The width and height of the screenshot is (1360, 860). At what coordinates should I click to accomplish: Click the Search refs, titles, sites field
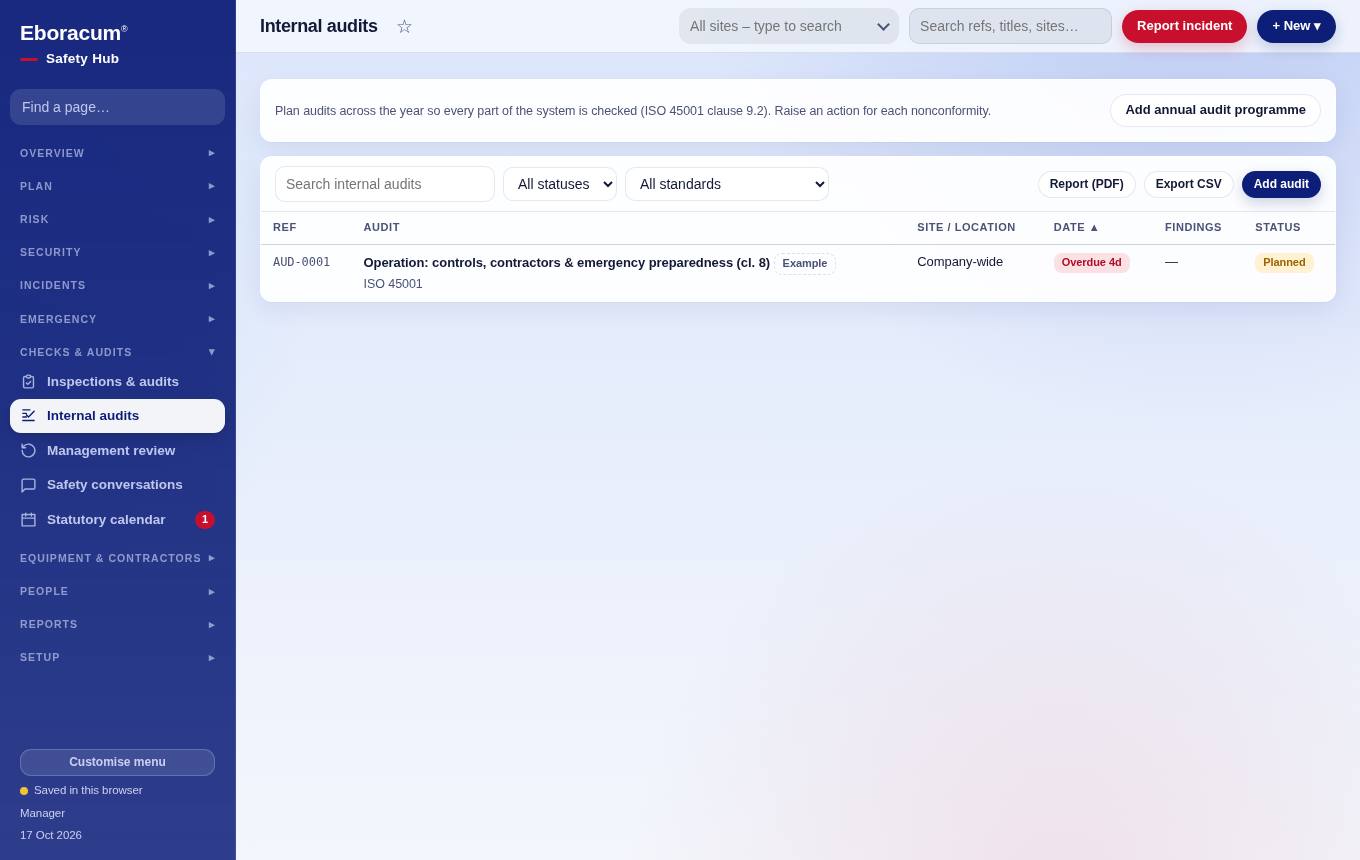(x=1010, y=26)
